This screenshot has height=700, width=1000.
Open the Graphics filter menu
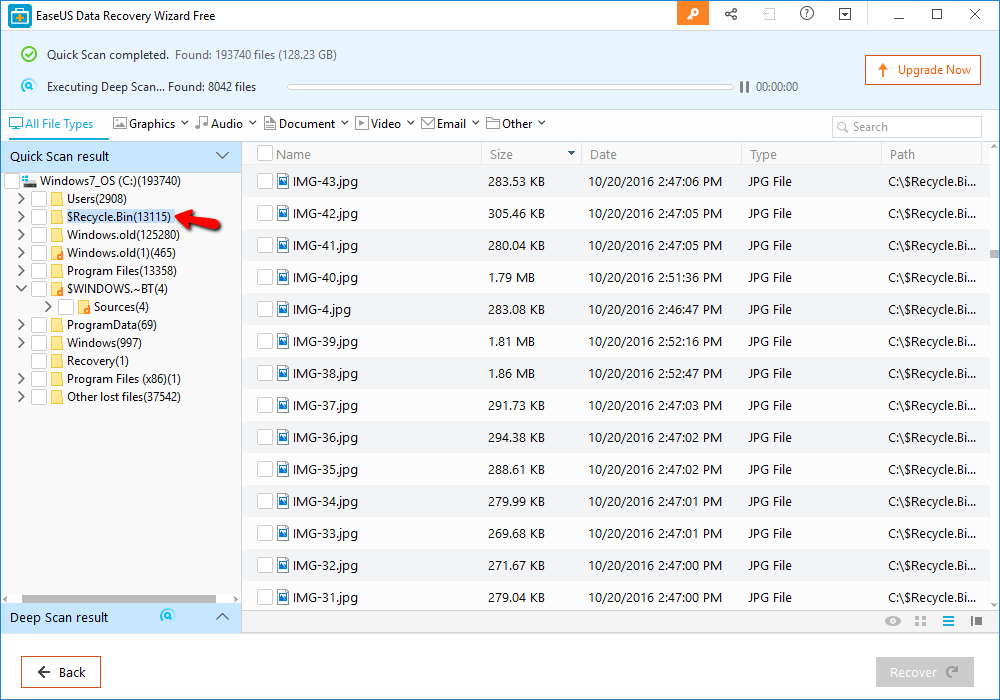click(150, 122)
